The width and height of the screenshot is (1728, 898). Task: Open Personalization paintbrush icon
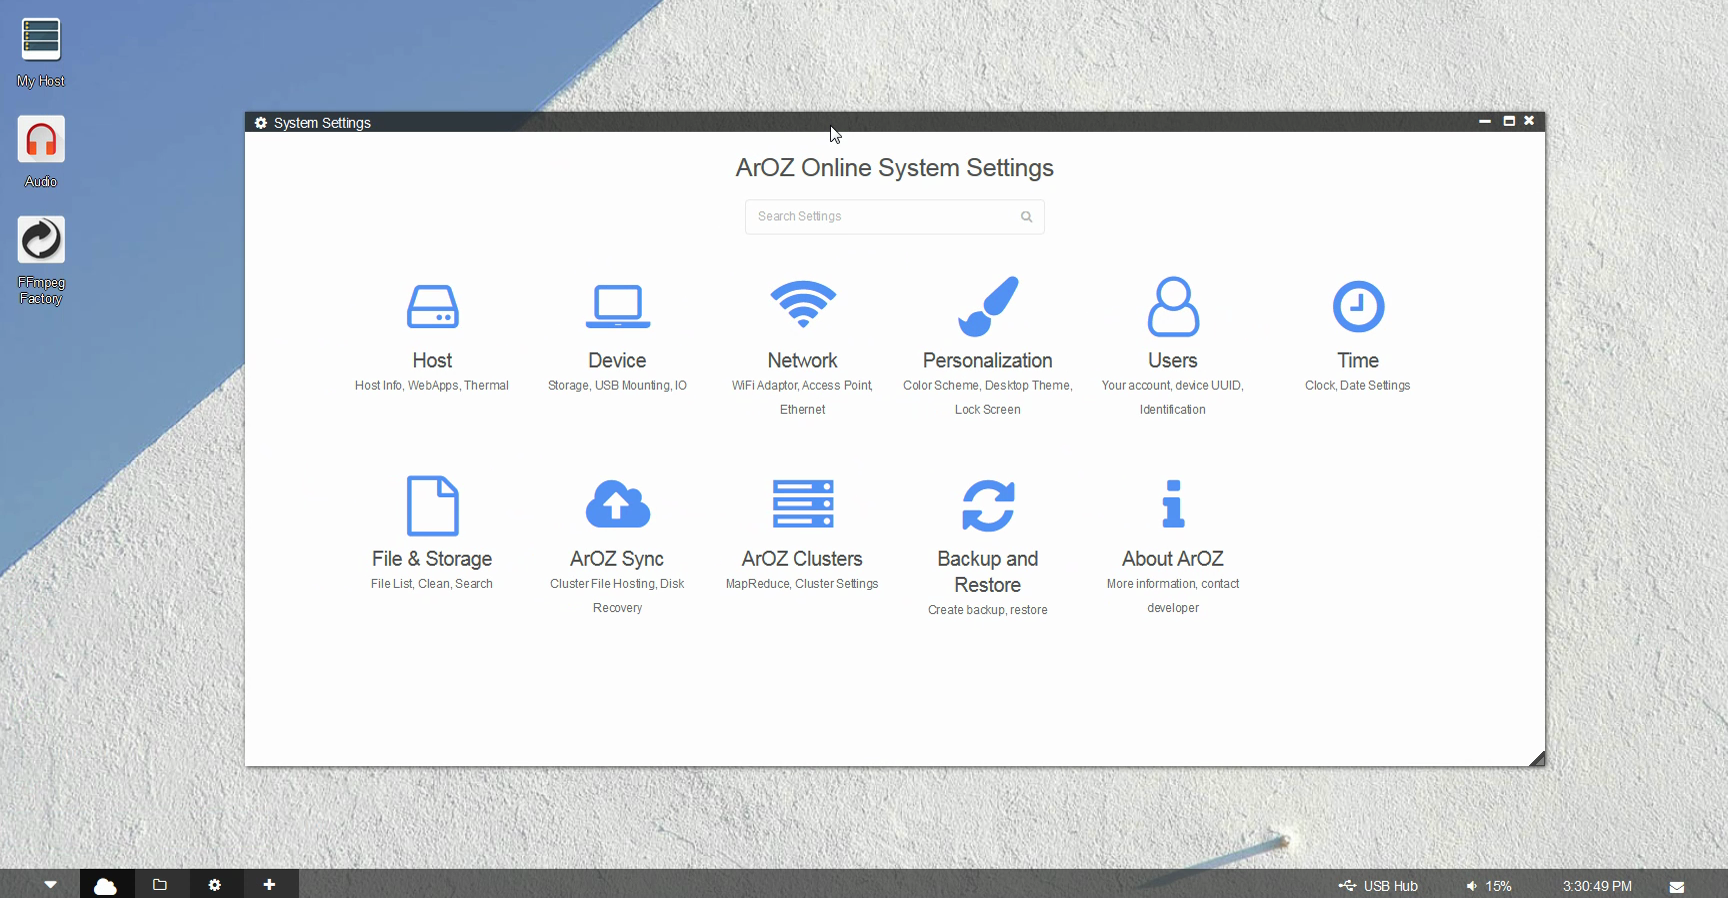987,306
